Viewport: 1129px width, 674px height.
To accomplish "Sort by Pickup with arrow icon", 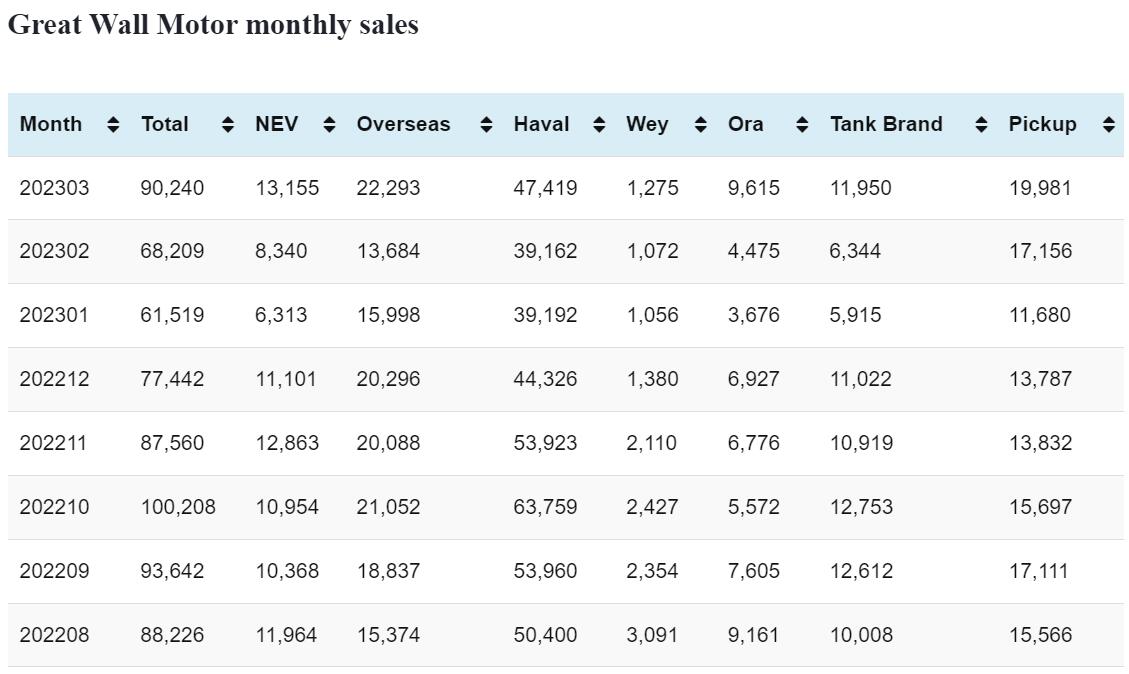I will click(1108, 125).
